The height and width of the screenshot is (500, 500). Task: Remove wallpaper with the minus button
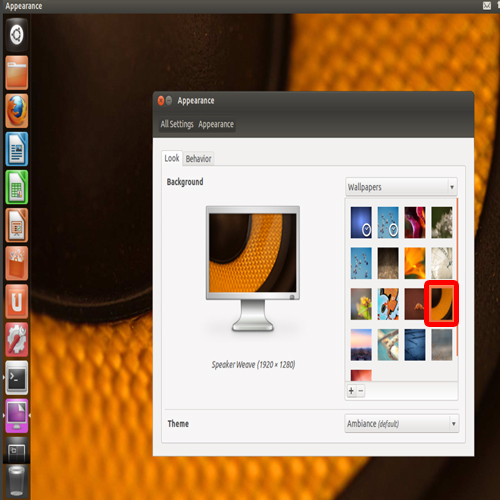[x=361, y=391]
